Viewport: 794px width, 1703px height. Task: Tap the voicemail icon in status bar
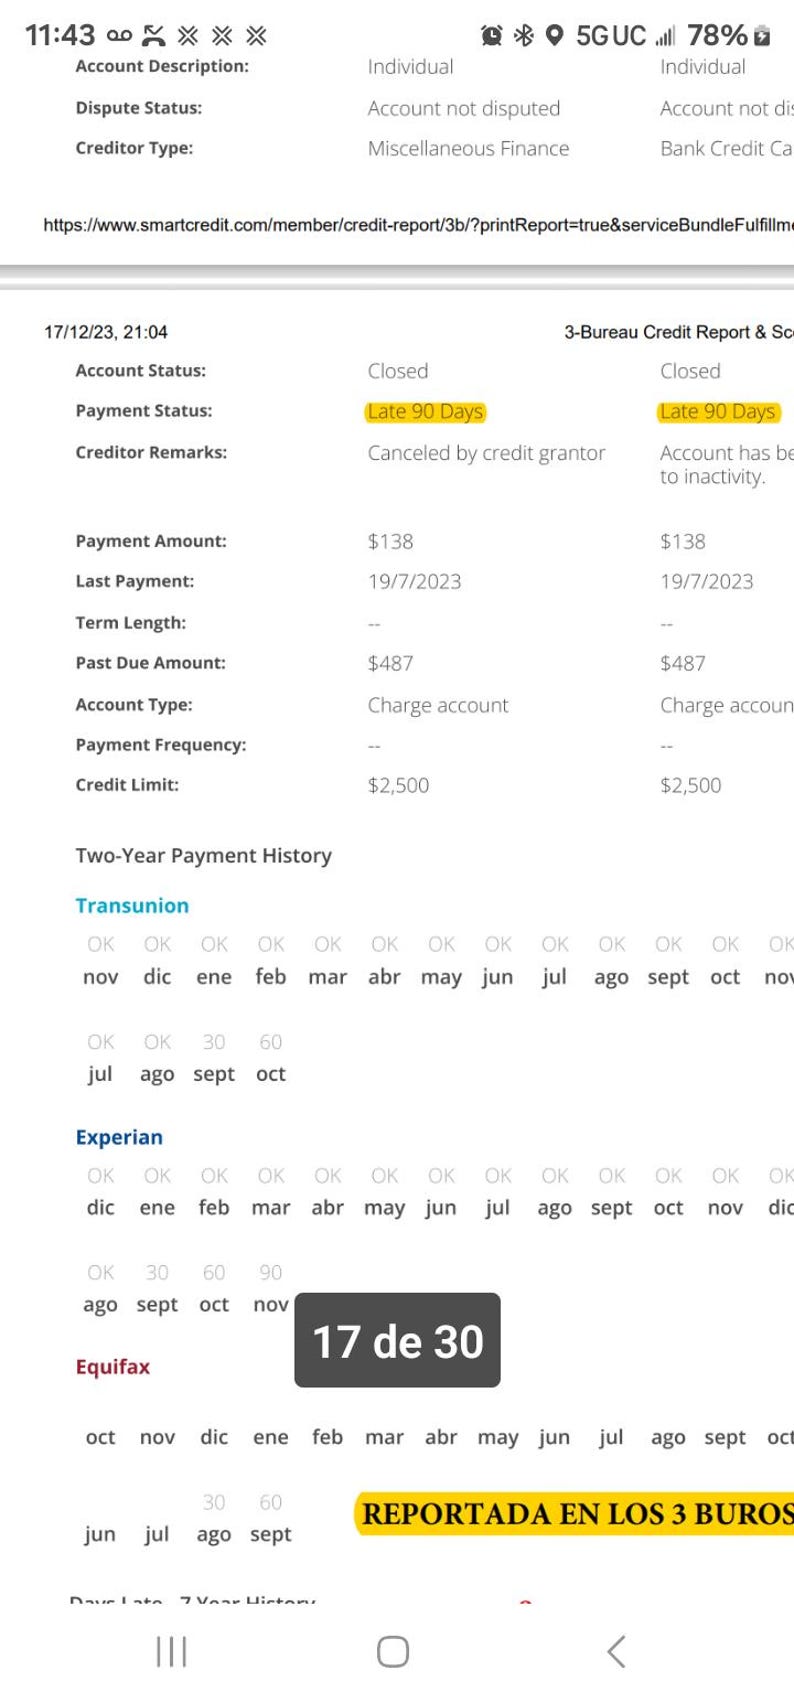119,36
